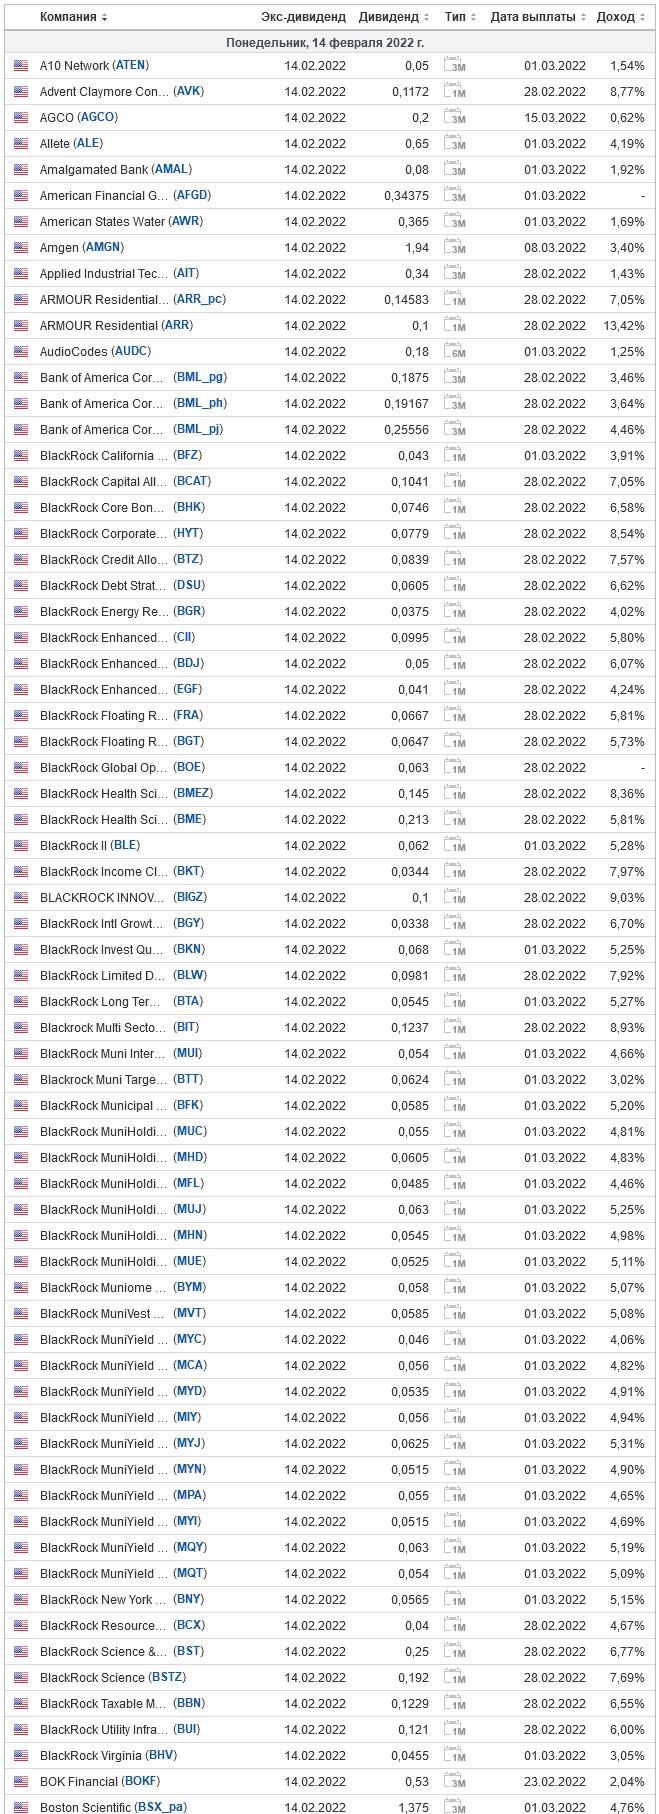Click the US flag icon next to Amgen
Image resolution: width=659 pixels, height=1814 pixels.
[x=21, y=247]
